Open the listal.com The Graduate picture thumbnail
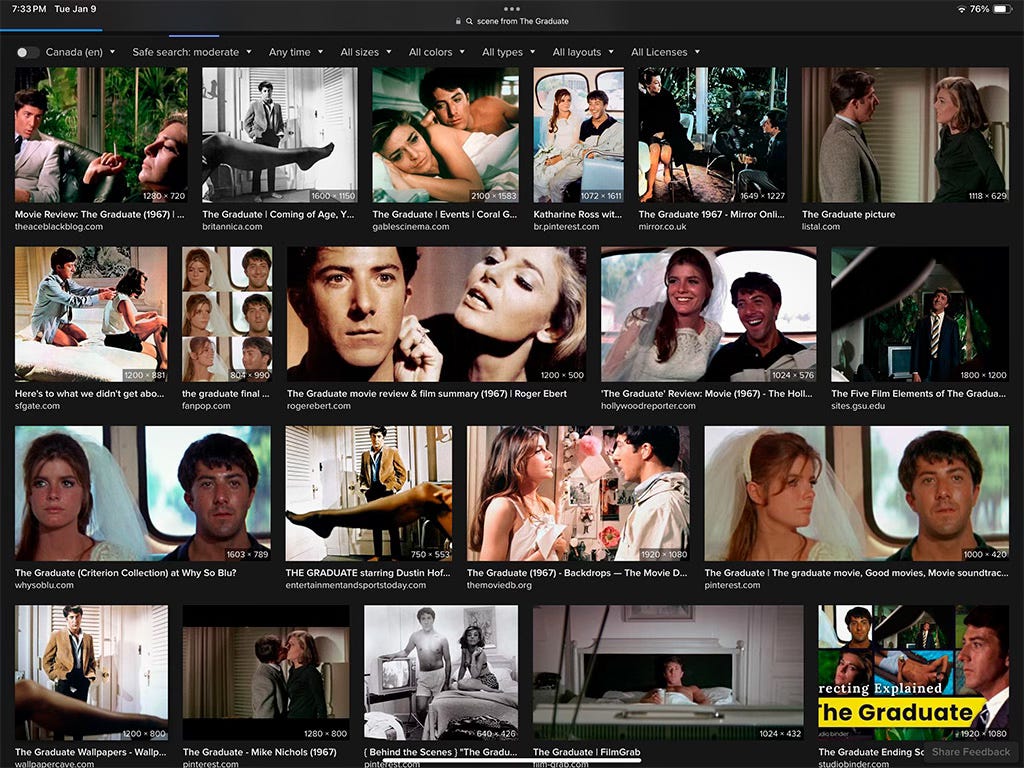Image resolution: width=1024 pixels, height=768 pixels. pos(905,135)
